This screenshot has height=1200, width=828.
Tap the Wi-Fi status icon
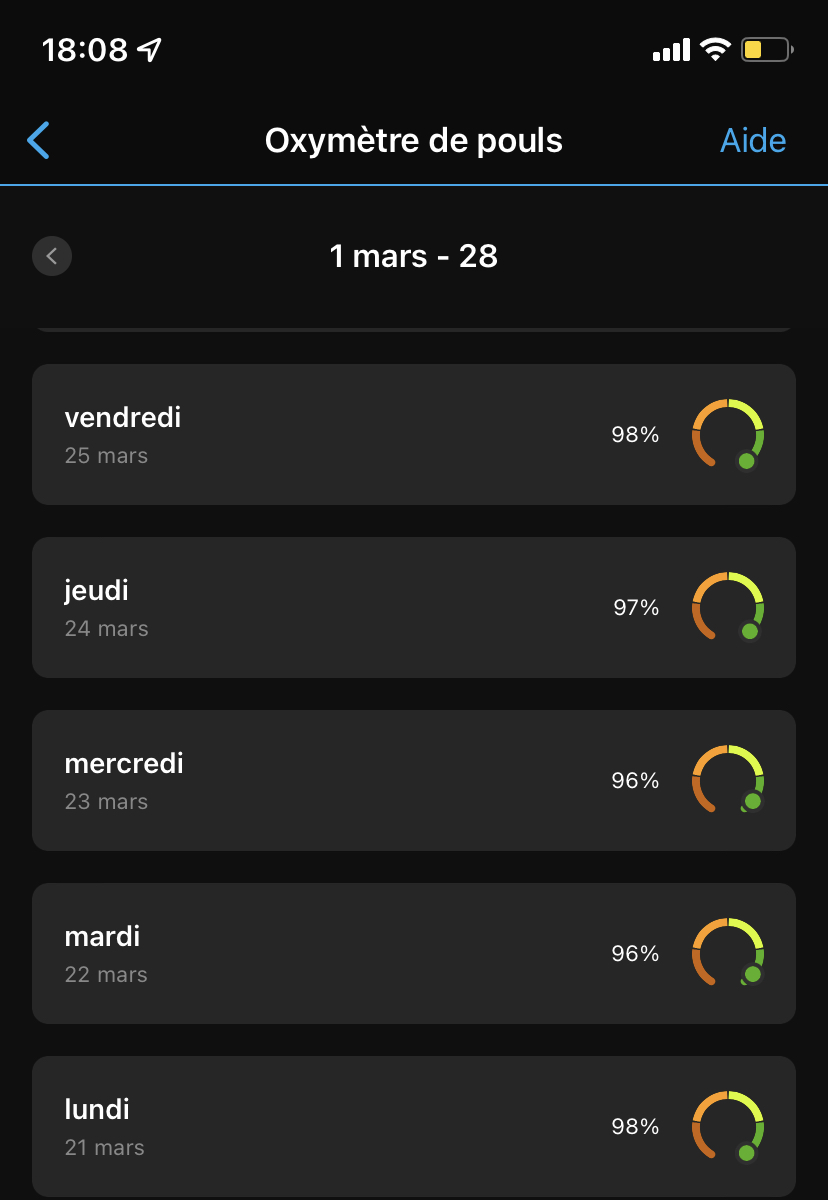pyautogui.click(x=715, y=49)
